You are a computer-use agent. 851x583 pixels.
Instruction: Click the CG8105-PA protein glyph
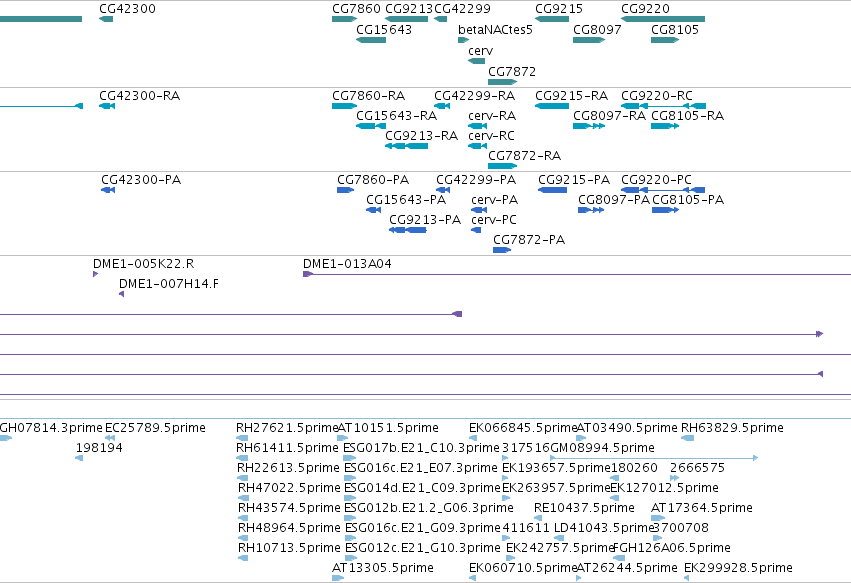click(665, 210)
